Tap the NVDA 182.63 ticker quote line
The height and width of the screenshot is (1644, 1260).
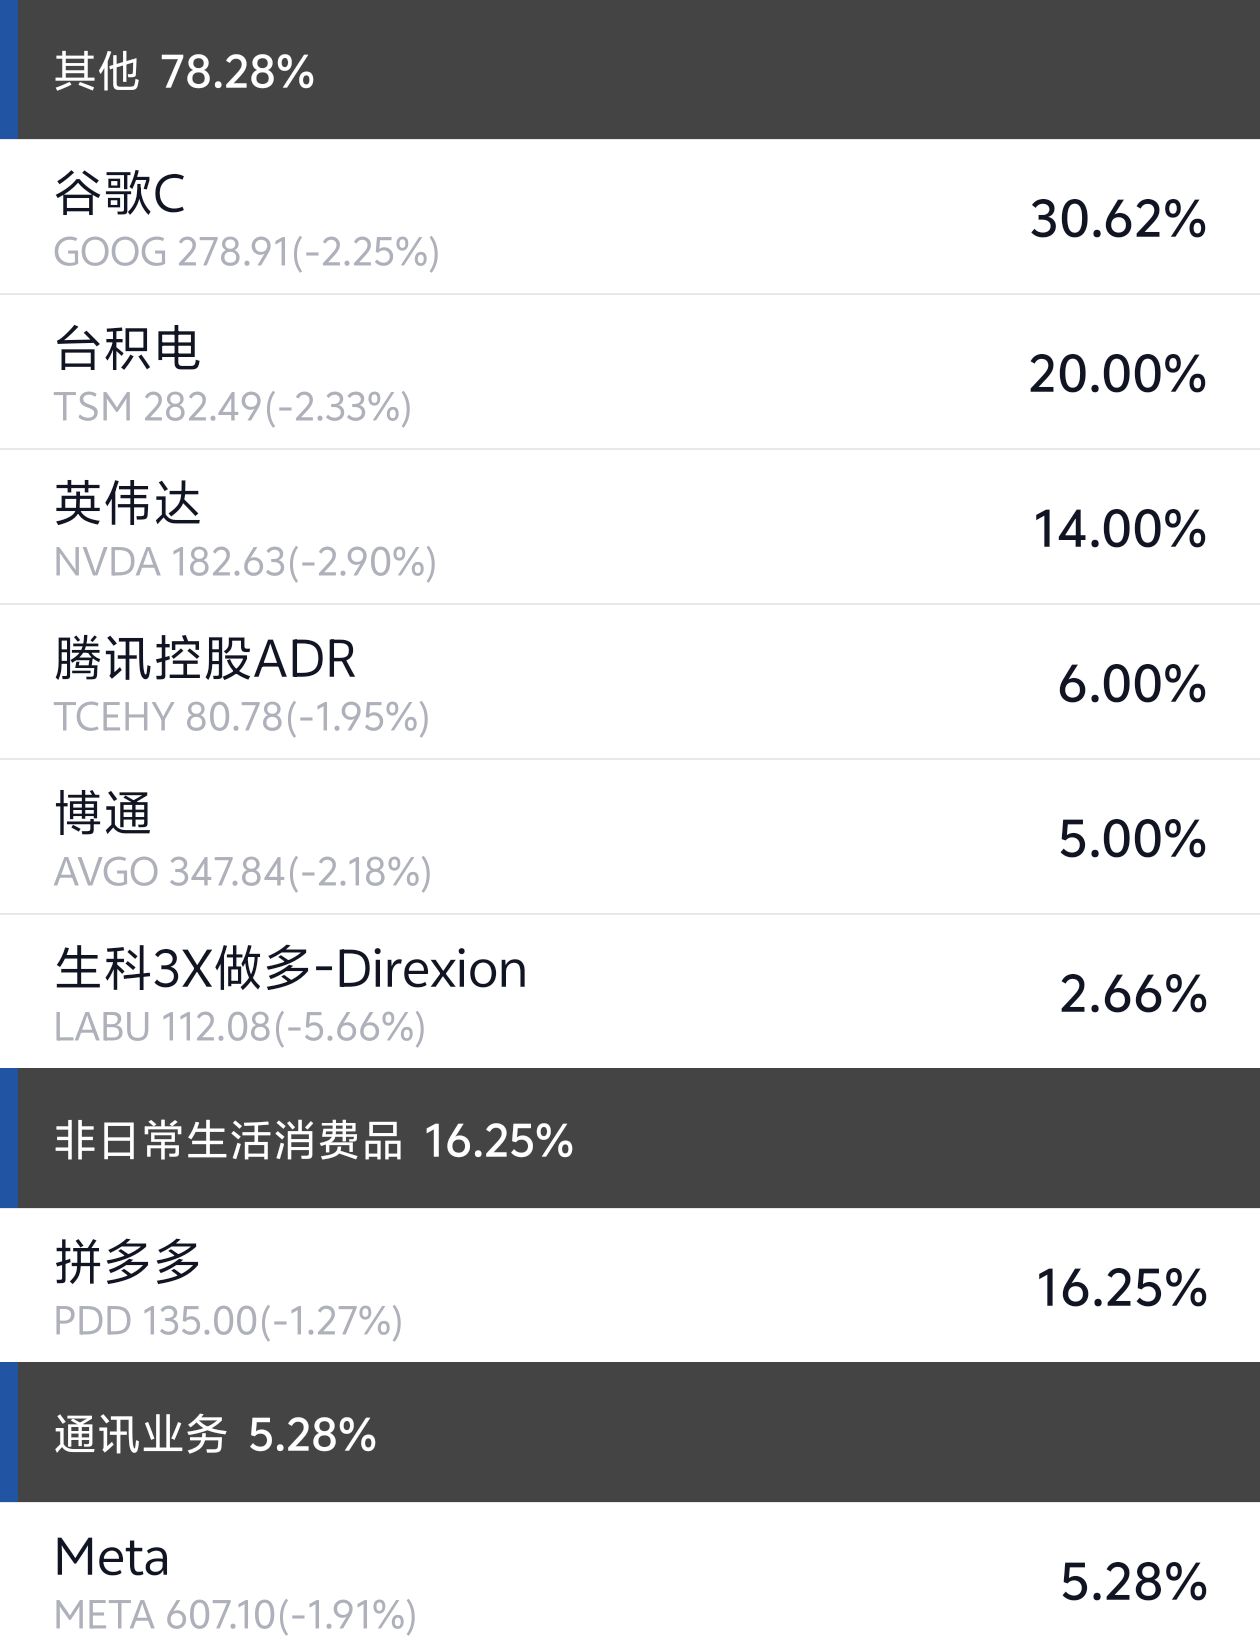(x=245, y=562)
